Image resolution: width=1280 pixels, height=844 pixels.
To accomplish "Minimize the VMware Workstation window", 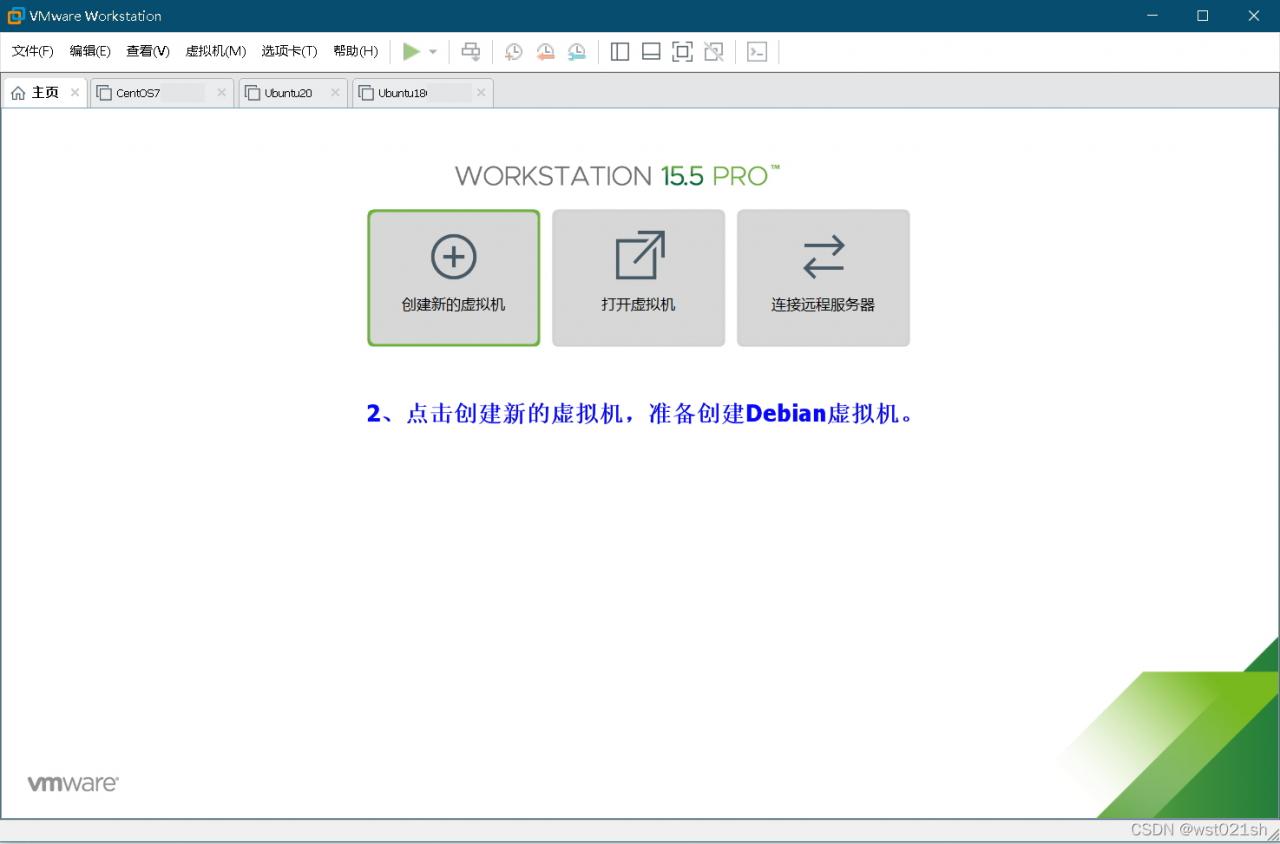I will pyautogui.click(x=1153, y=16).
